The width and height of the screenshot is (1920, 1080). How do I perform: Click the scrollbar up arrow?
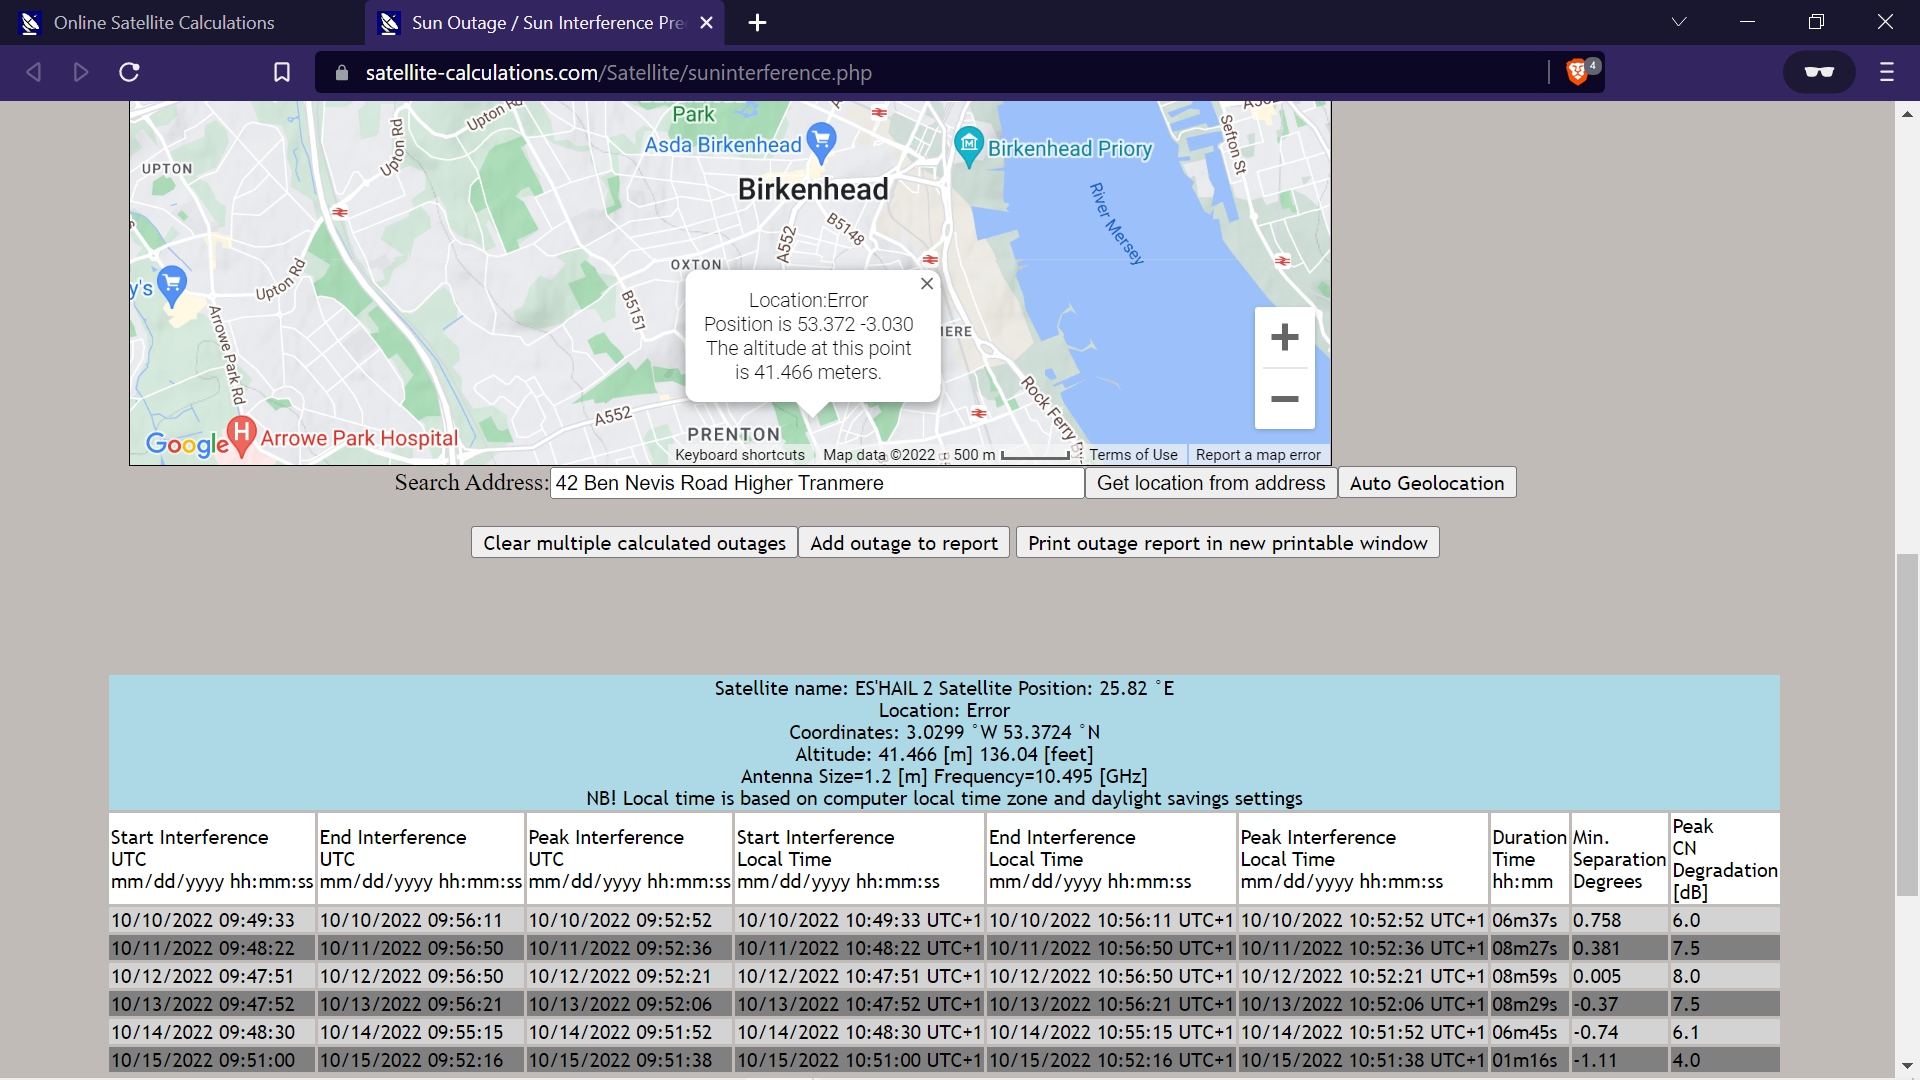click(x=1908, y=114)
